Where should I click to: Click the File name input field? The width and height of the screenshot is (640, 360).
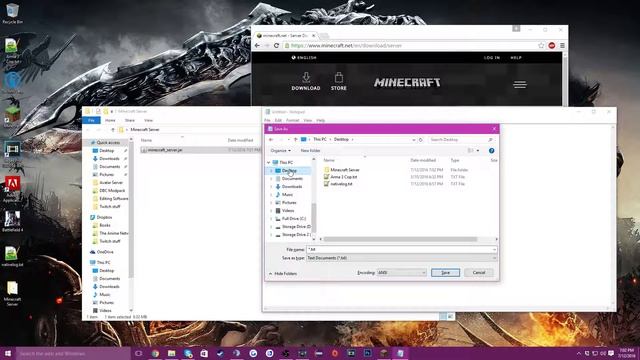tap(402, 249)
